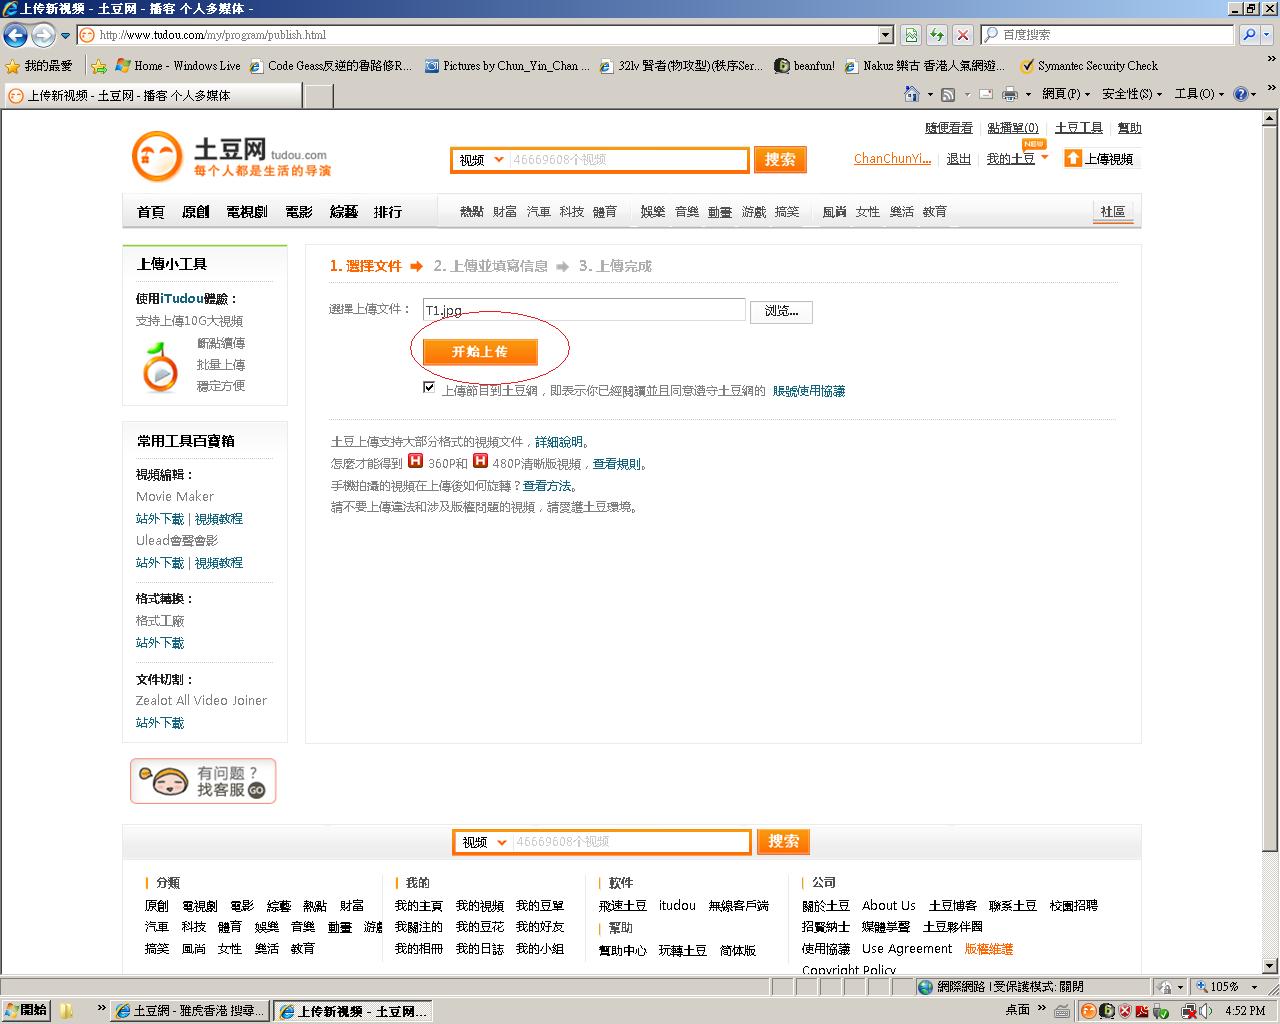Image resolution: width=1280 pixels, height=1024 pixels.
Task: Click the selected upload file path field
Action: click(584, 310)
